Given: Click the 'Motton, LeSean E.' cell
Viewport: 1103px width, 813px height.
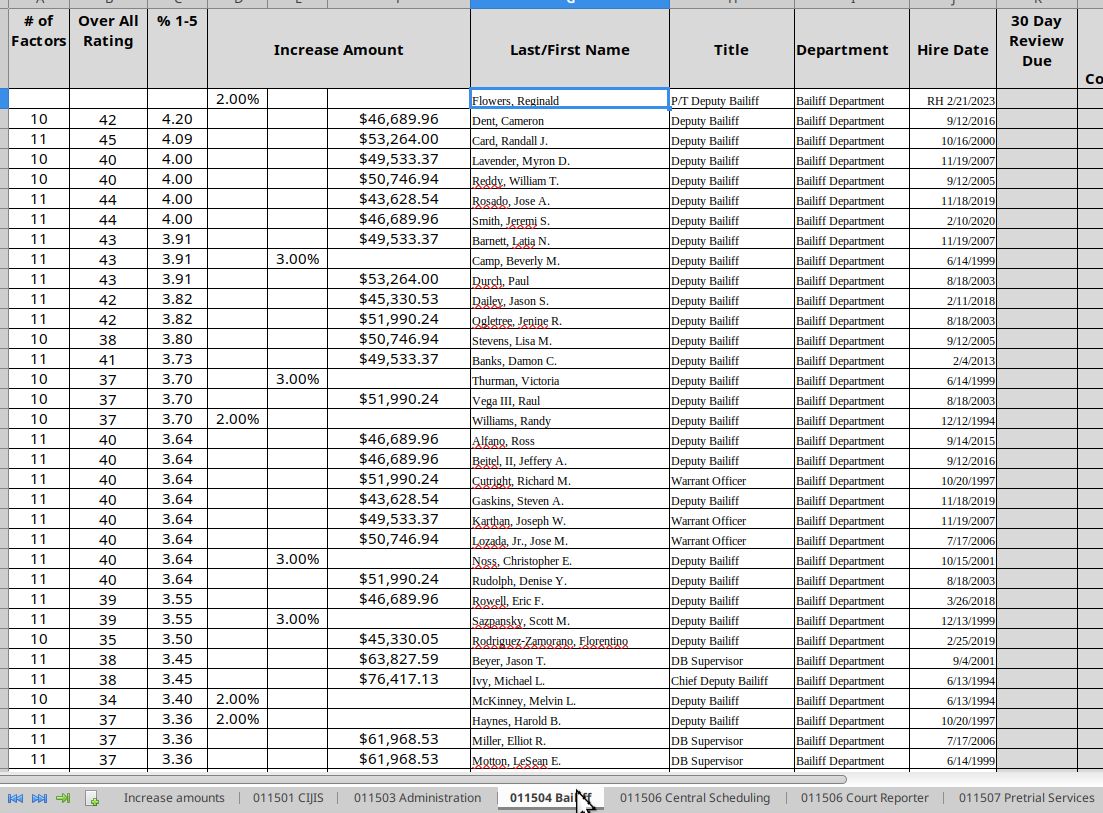Looking at the screenshot, I should pos(569,761).
